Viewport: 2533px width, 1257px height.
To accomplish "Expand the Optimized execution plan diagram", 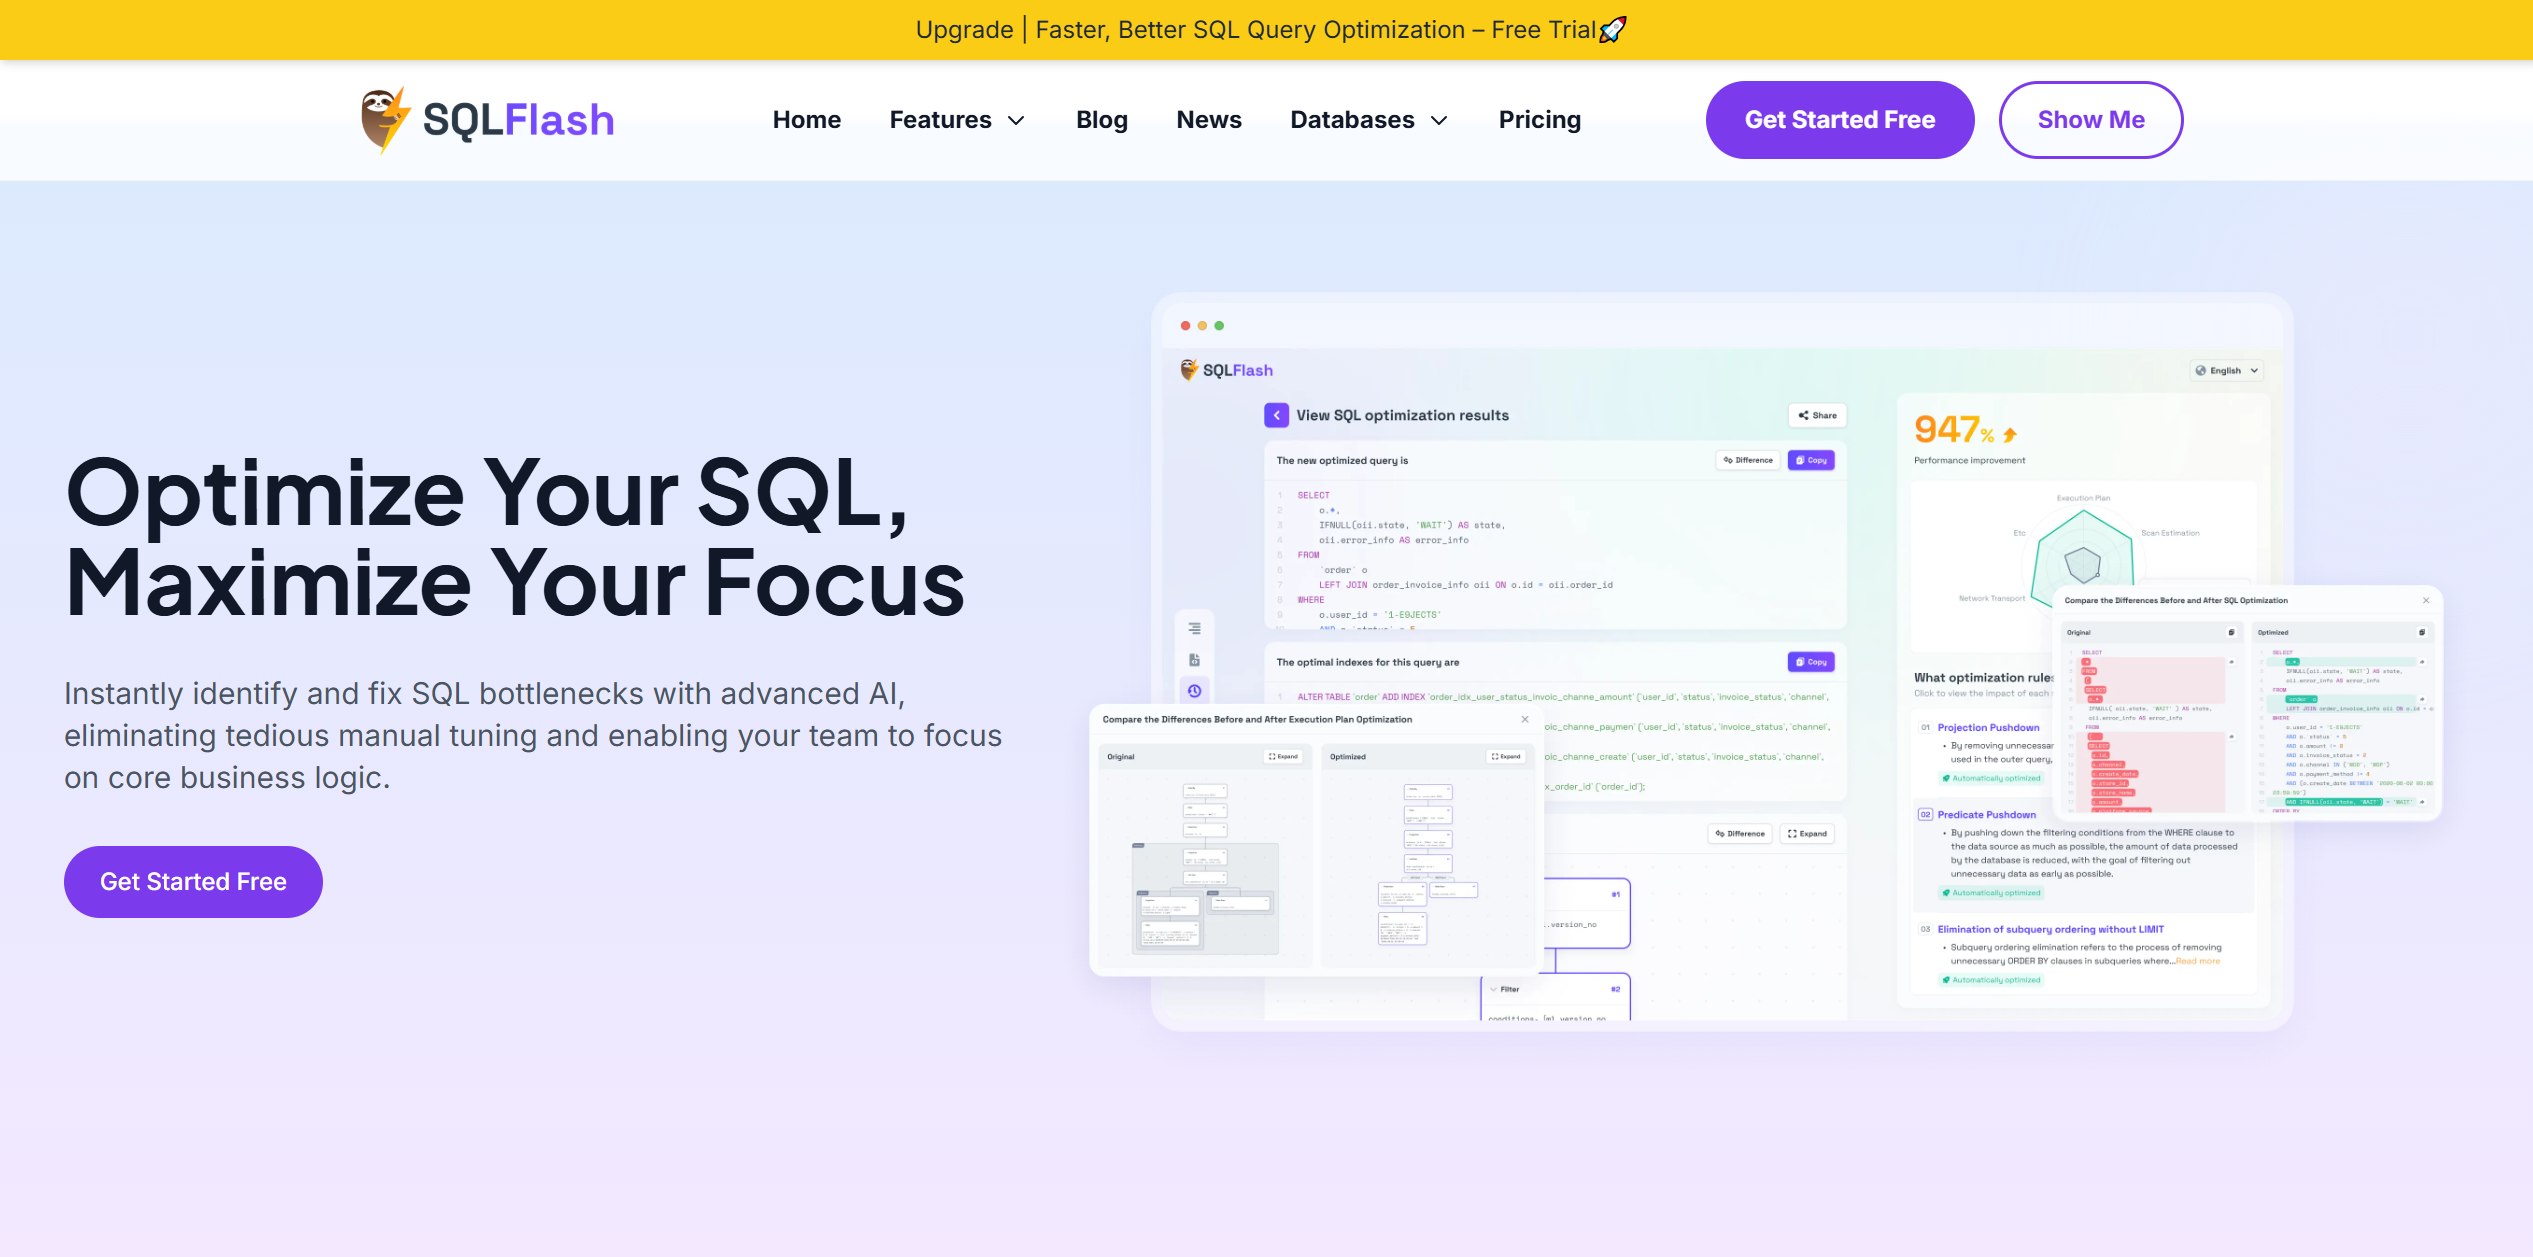I will [x=1506, y=757].
